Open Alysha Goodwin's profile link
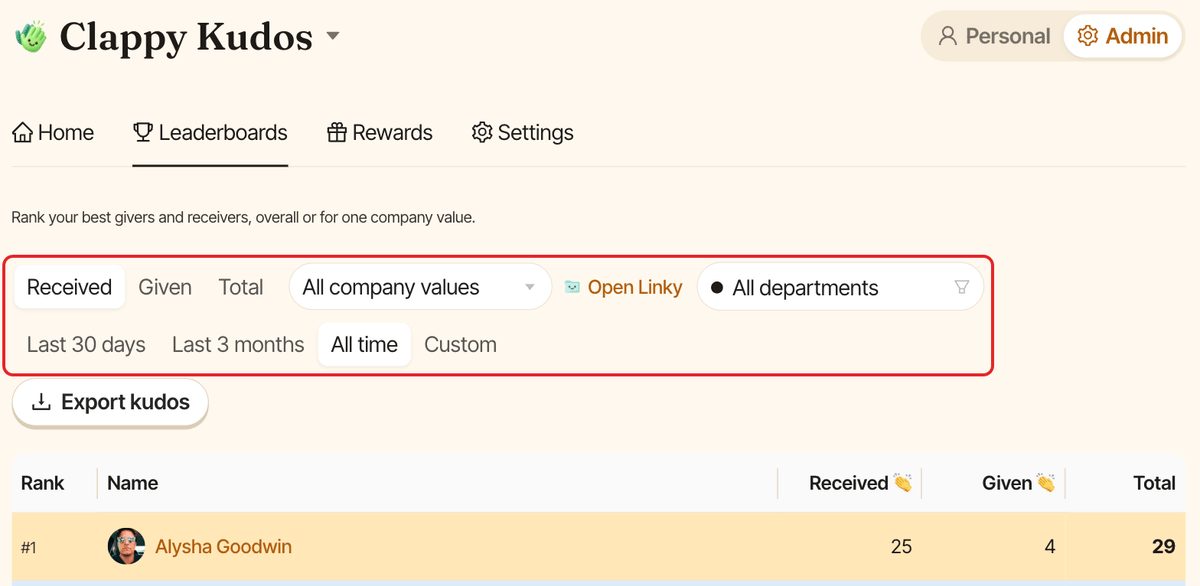Image resolution: width=1200 pixels, height=586 pixels. 223,546
